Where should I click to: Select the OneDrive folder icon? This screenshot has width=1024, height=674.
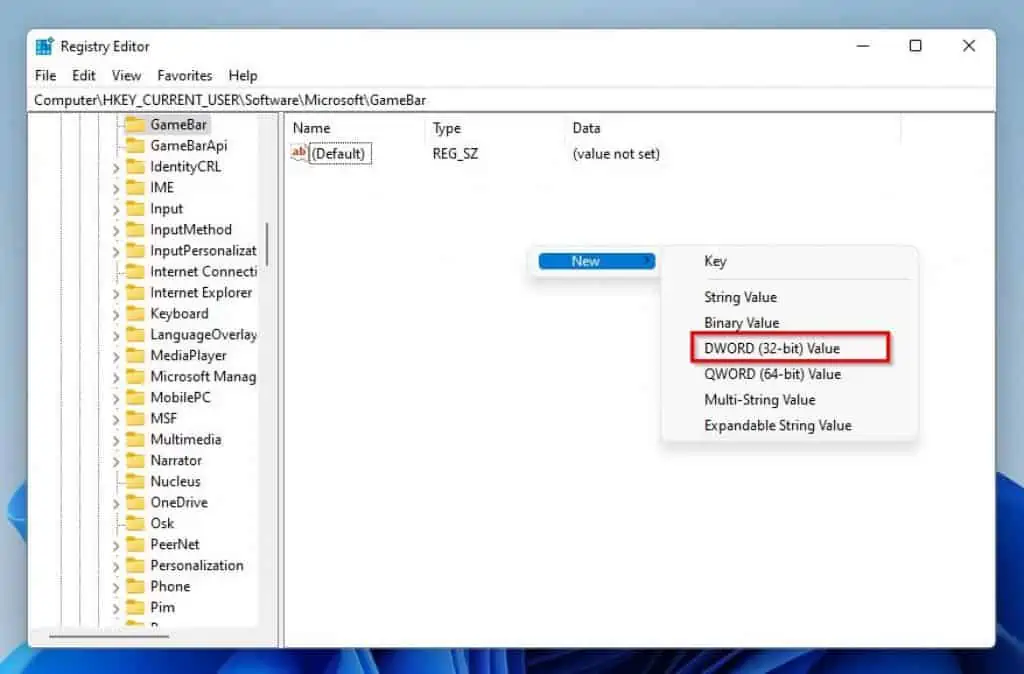pyautogui.click(x=135, y=503)
